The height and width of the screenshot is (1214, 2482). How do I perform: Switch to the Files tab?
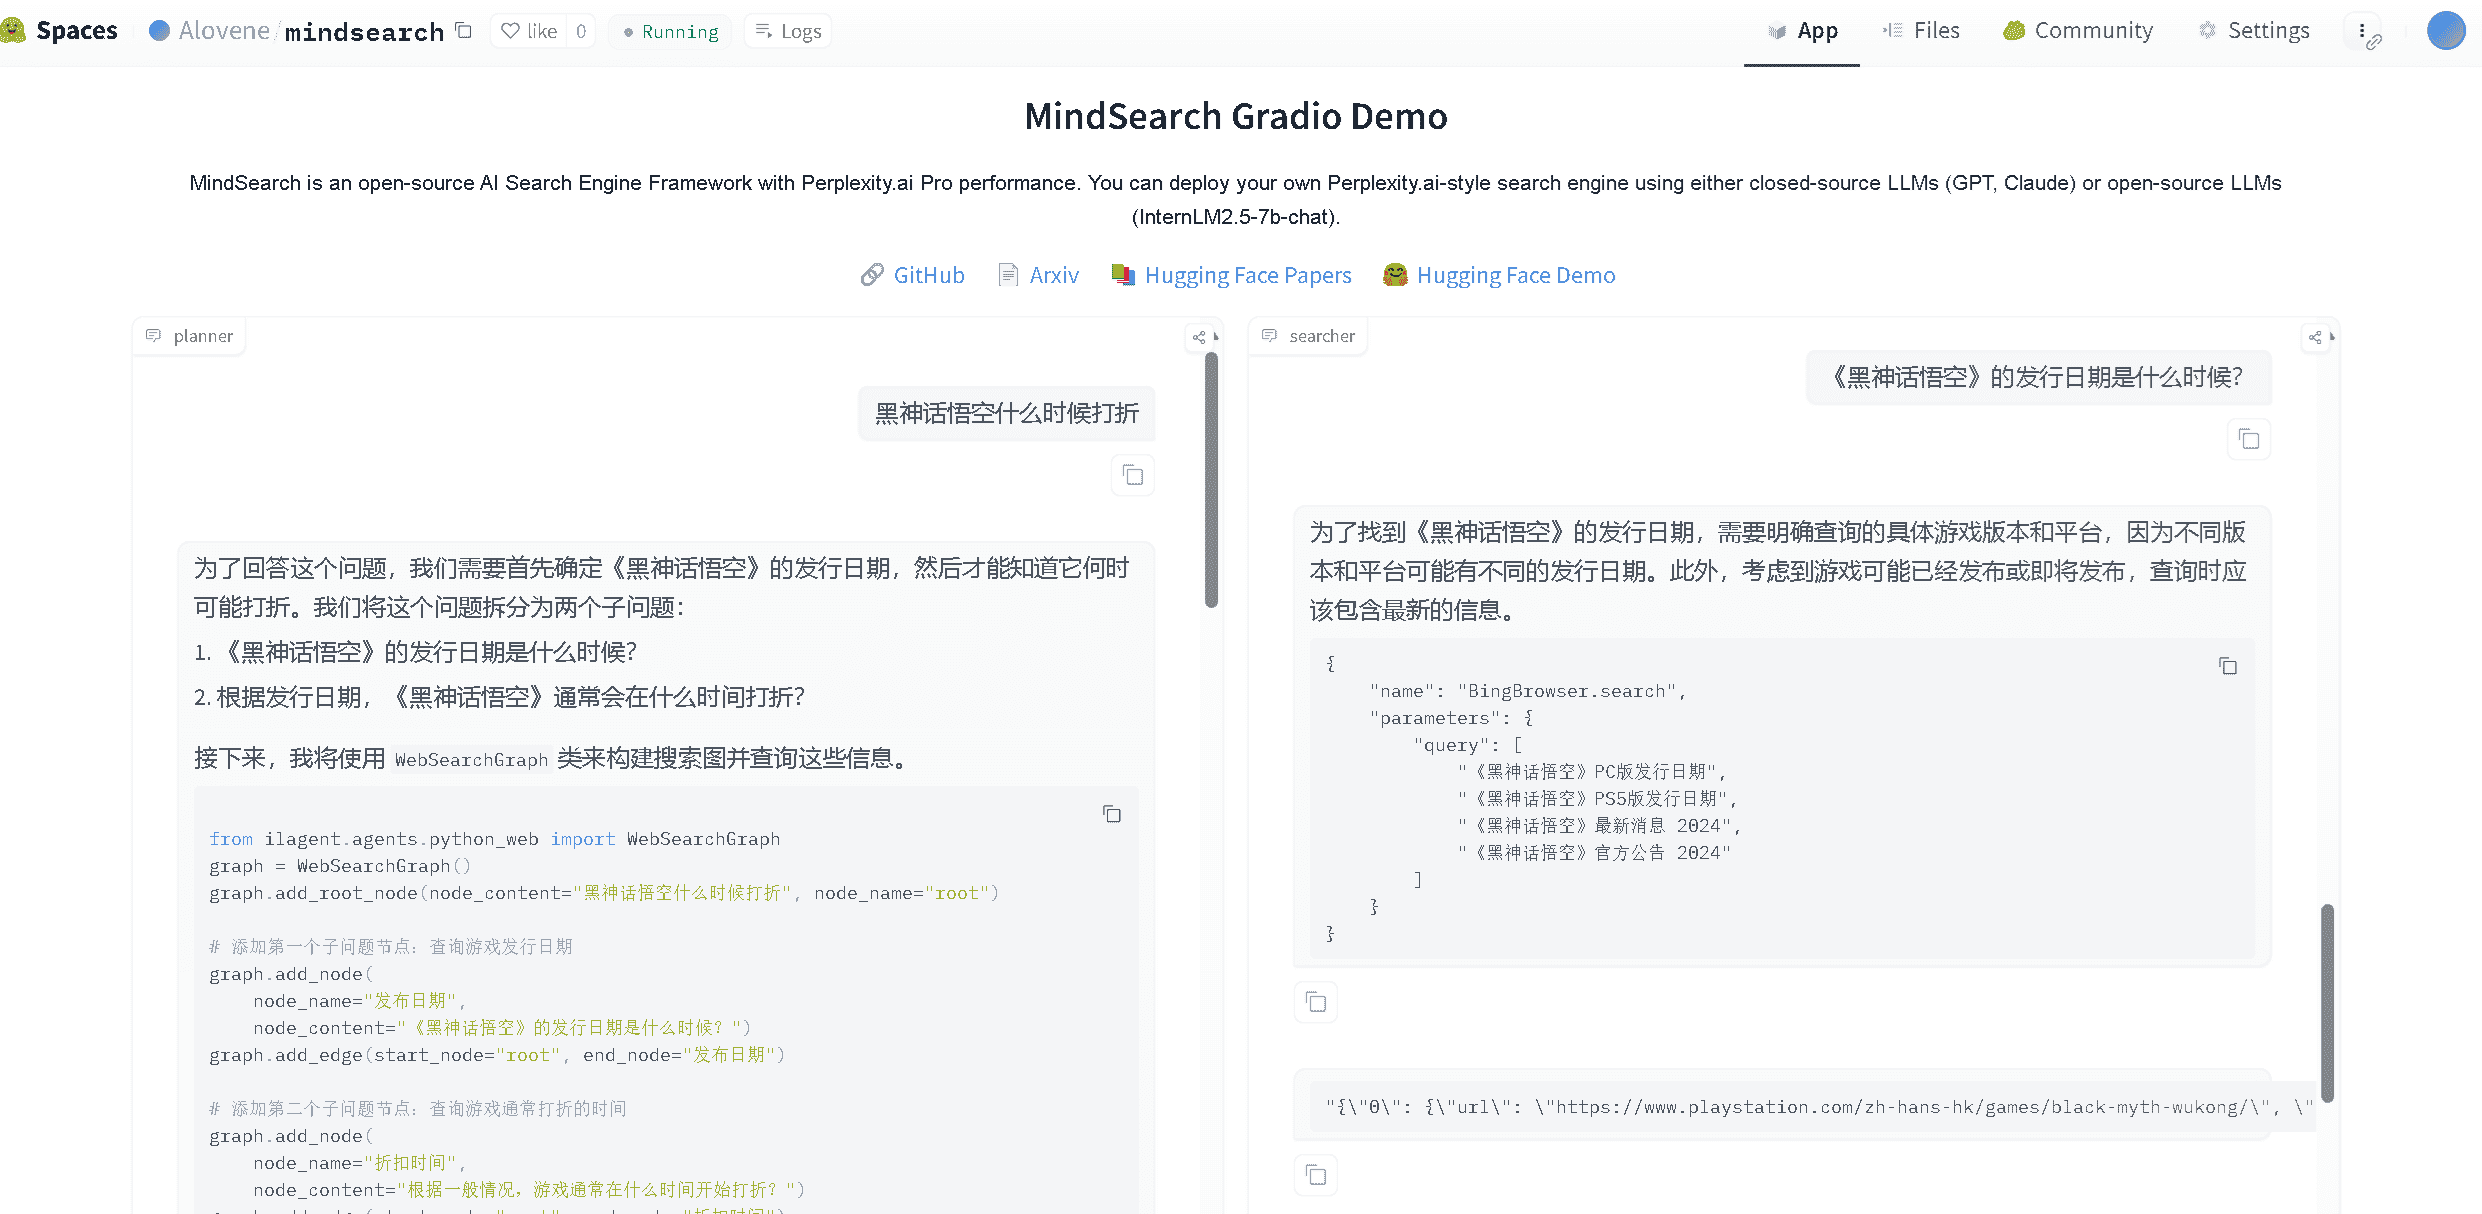pos(1921,31)
